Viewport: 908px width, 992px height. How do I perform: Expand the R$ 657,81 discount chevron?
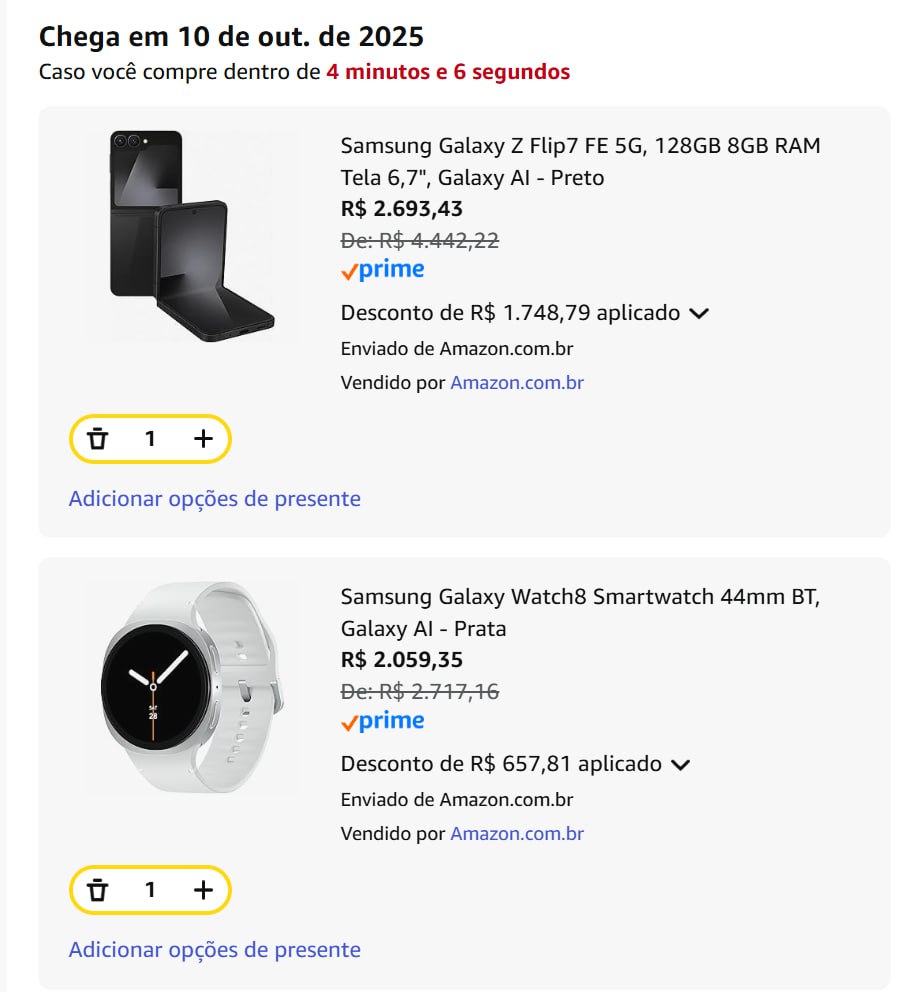pos(680,764)
